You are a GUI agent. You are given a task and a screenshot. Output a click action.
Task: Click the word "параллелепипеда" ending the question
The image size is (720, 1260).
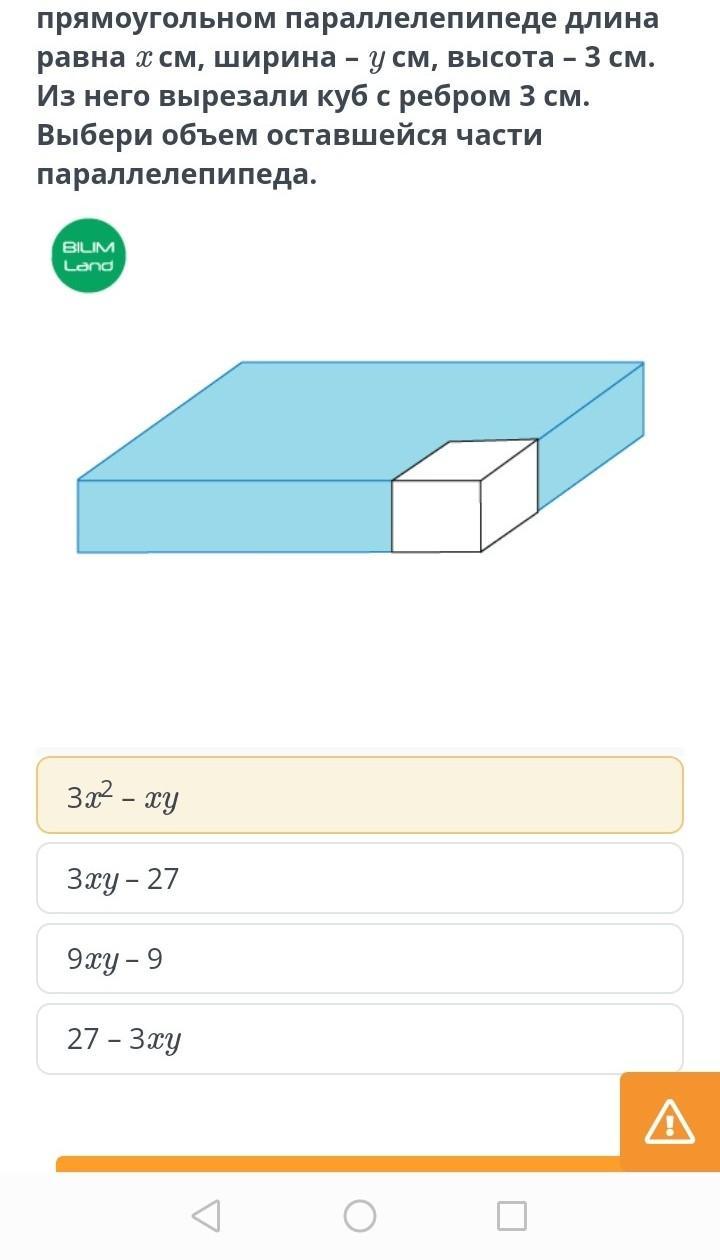(x=176, y=174)
